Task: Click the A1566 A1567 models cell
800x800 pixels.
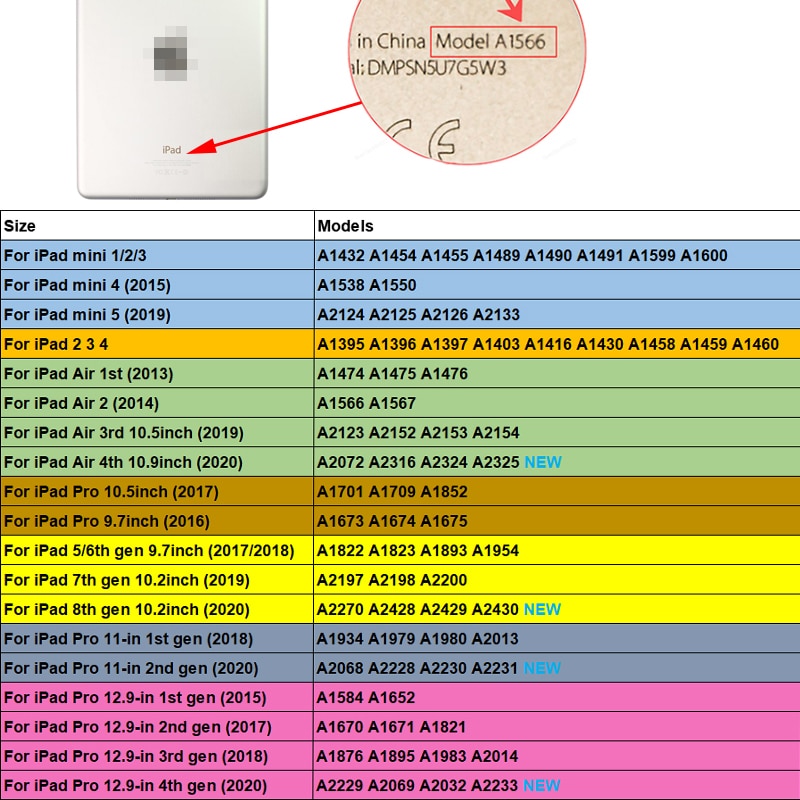Action: [x=557, y=403]
